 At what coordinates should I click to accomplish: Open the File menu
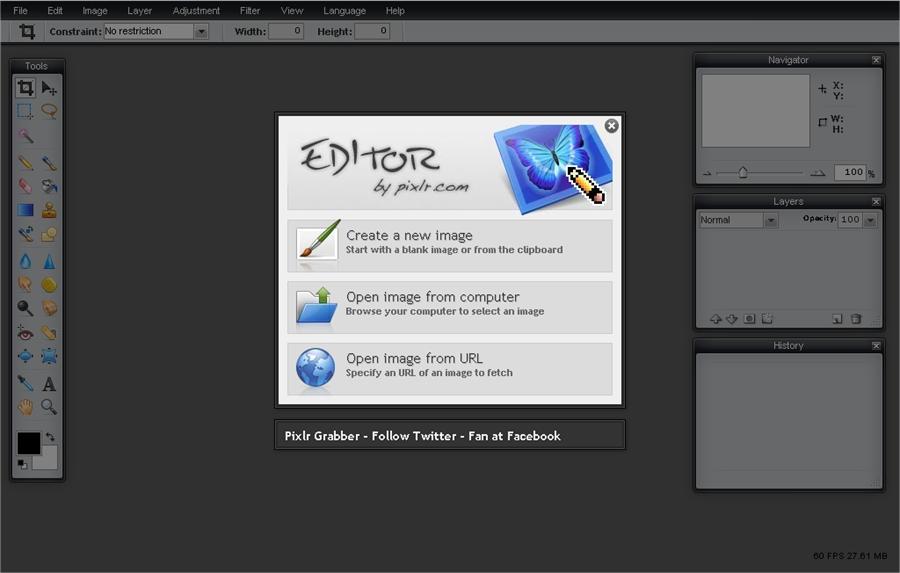20,10
